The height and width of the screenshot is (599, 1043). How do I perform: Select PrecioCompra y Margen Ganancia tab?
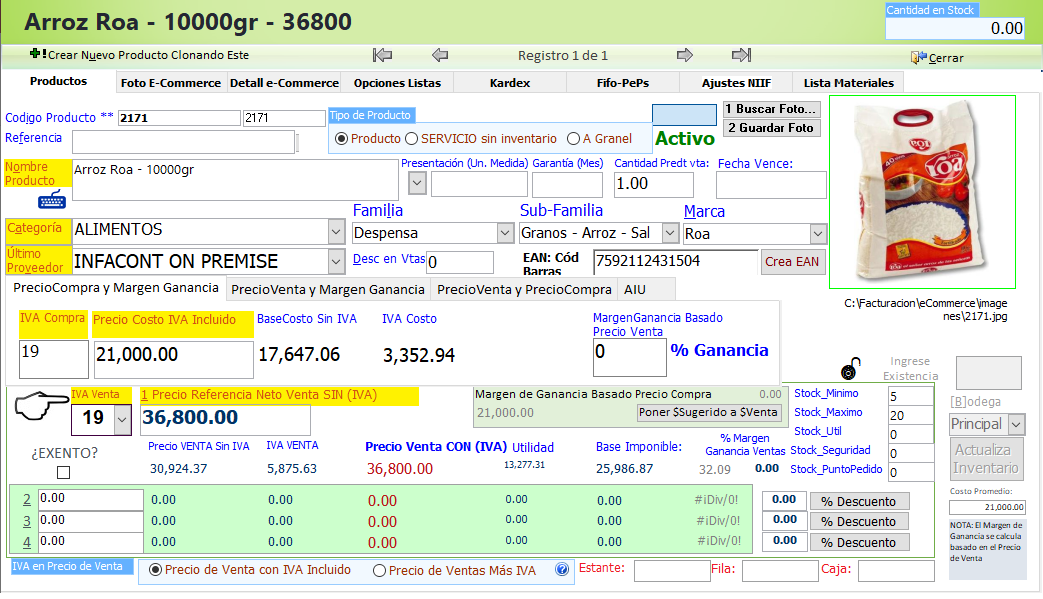point(116,288)
